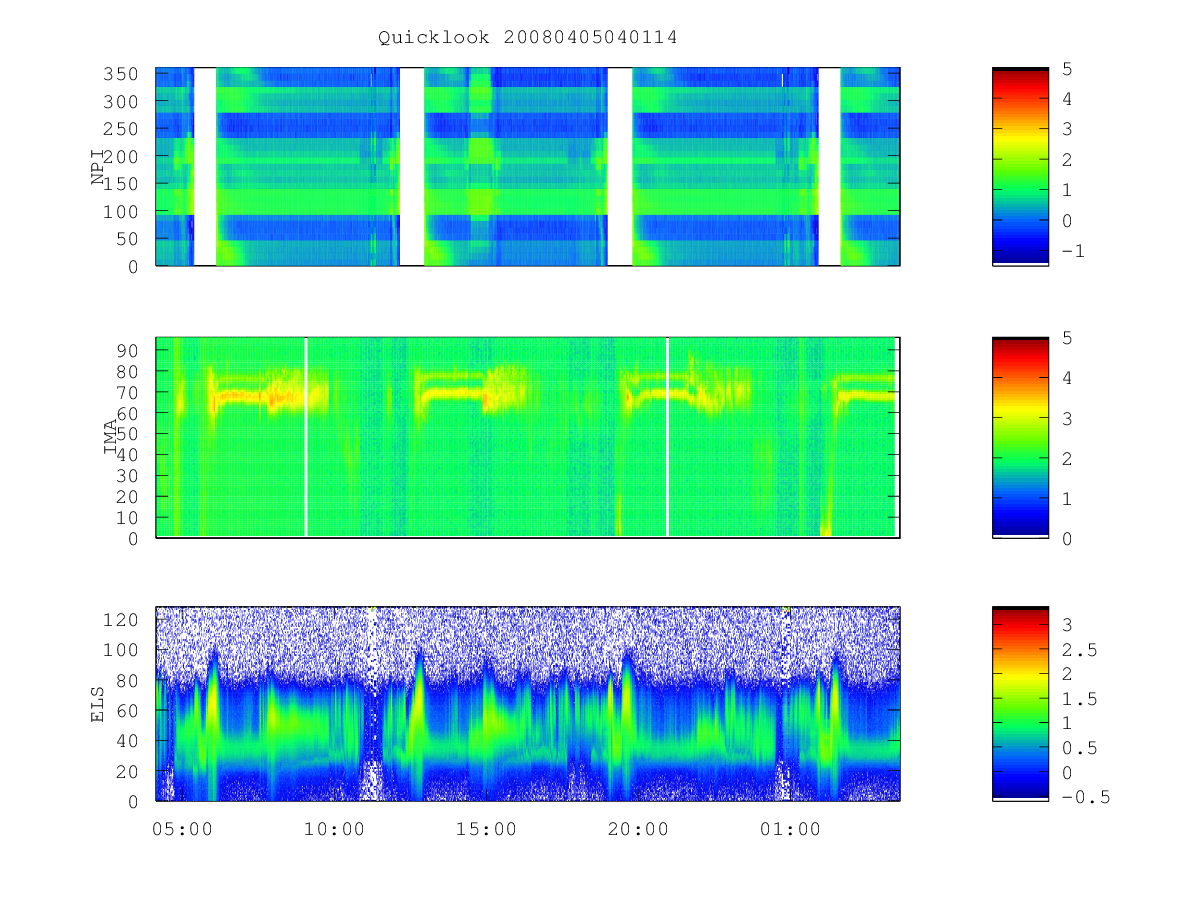Screen dimensions: 1200x900
Task: Click the Quicklook 20080405040114 title
Action: tap(528, 38)
